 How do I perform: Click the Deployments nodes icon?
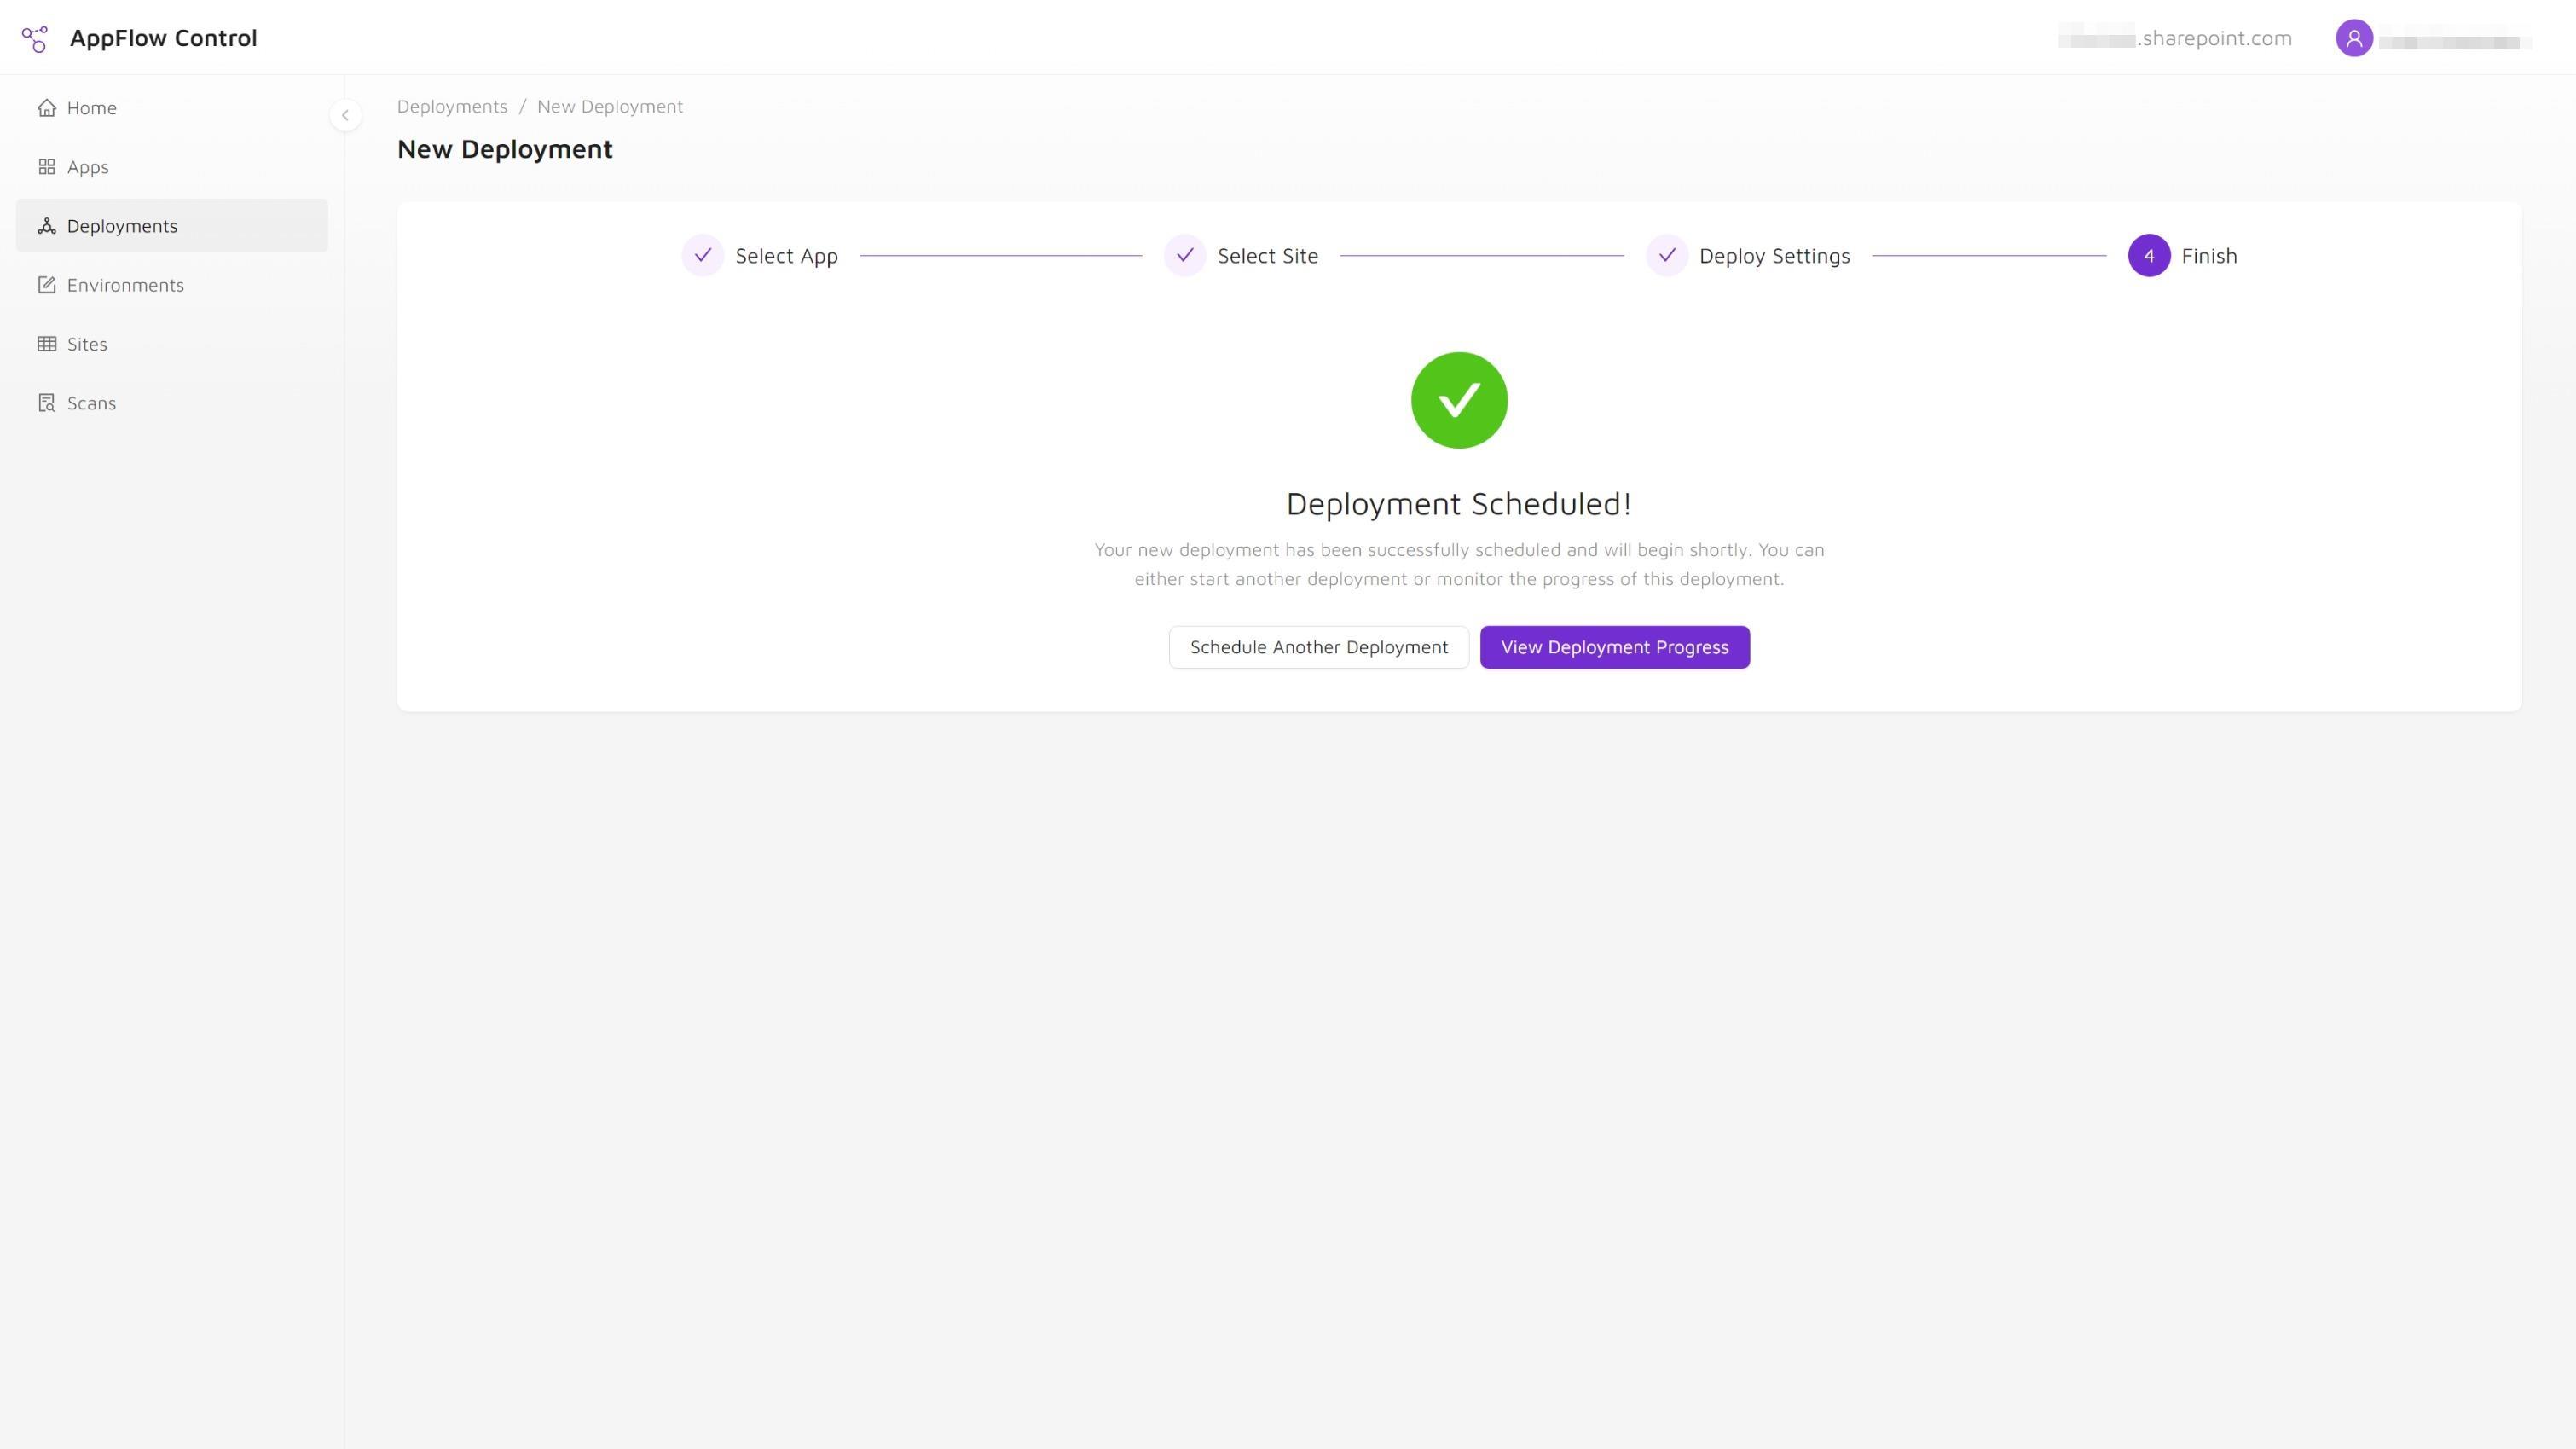pyautogui.click(x=46, y=226)
